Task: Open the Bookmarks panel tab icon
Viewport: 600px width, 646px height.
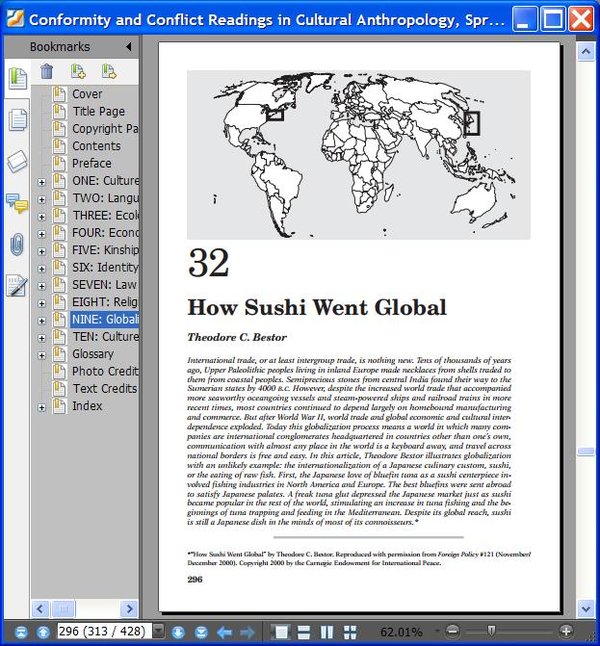Action: tap(18, 78)
